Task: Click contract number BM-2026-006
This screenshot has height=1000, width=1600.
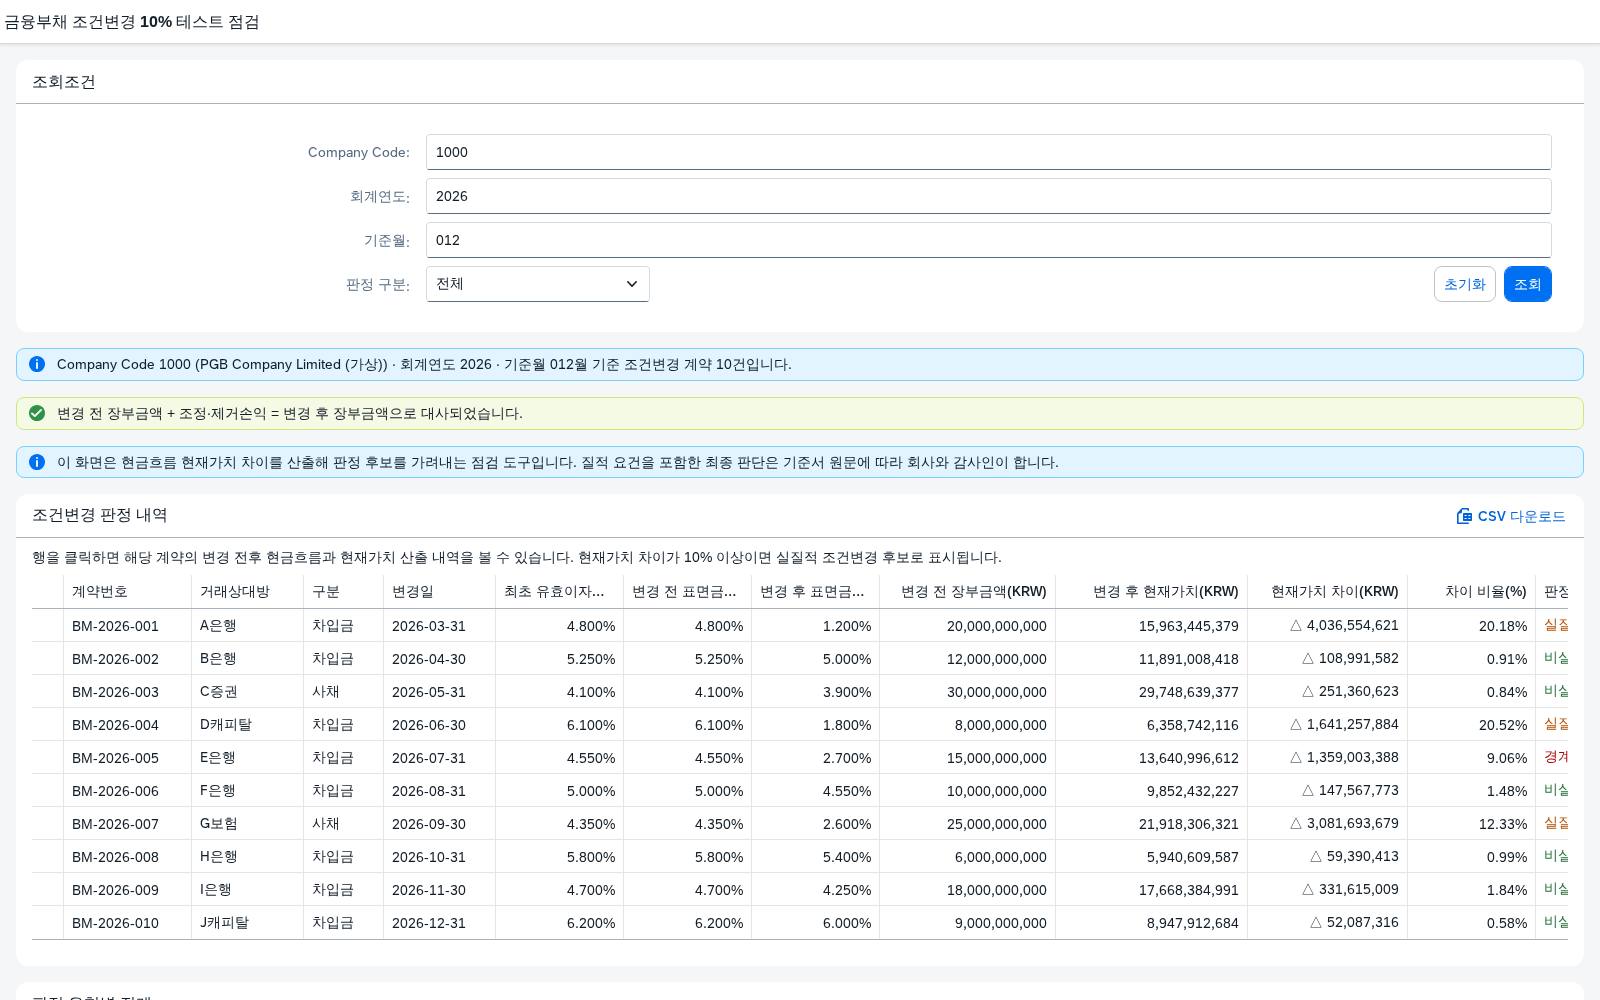Action: click(115, 791)
